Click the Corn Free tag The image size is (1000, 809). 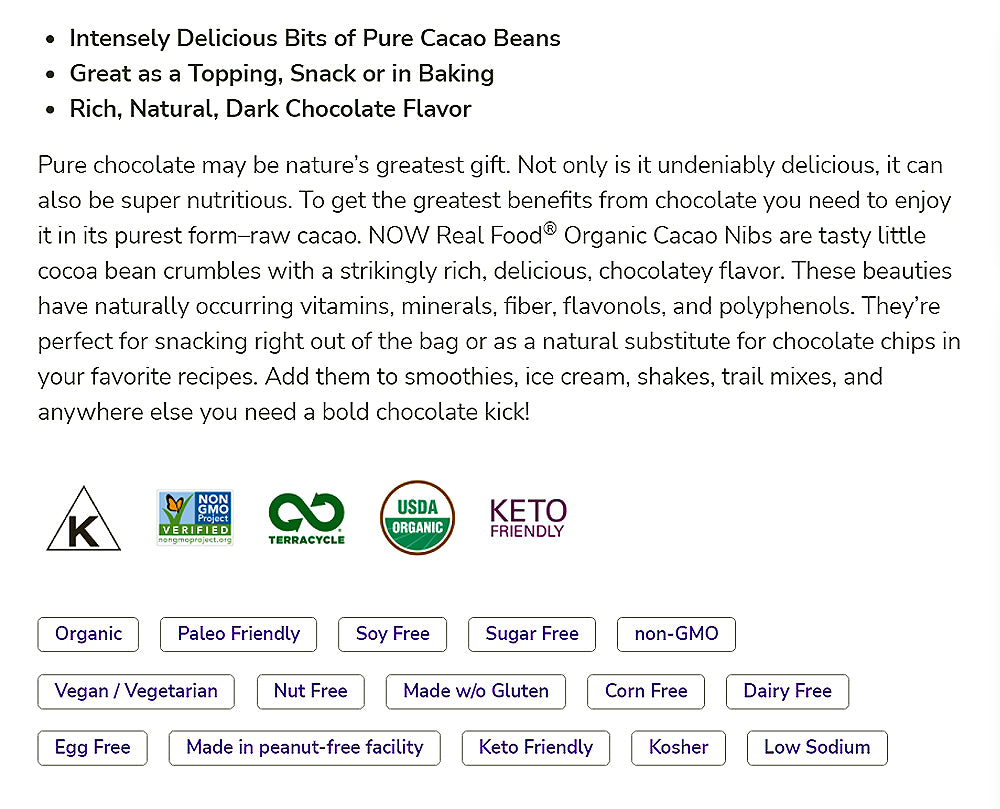click(x=646, y=691)
